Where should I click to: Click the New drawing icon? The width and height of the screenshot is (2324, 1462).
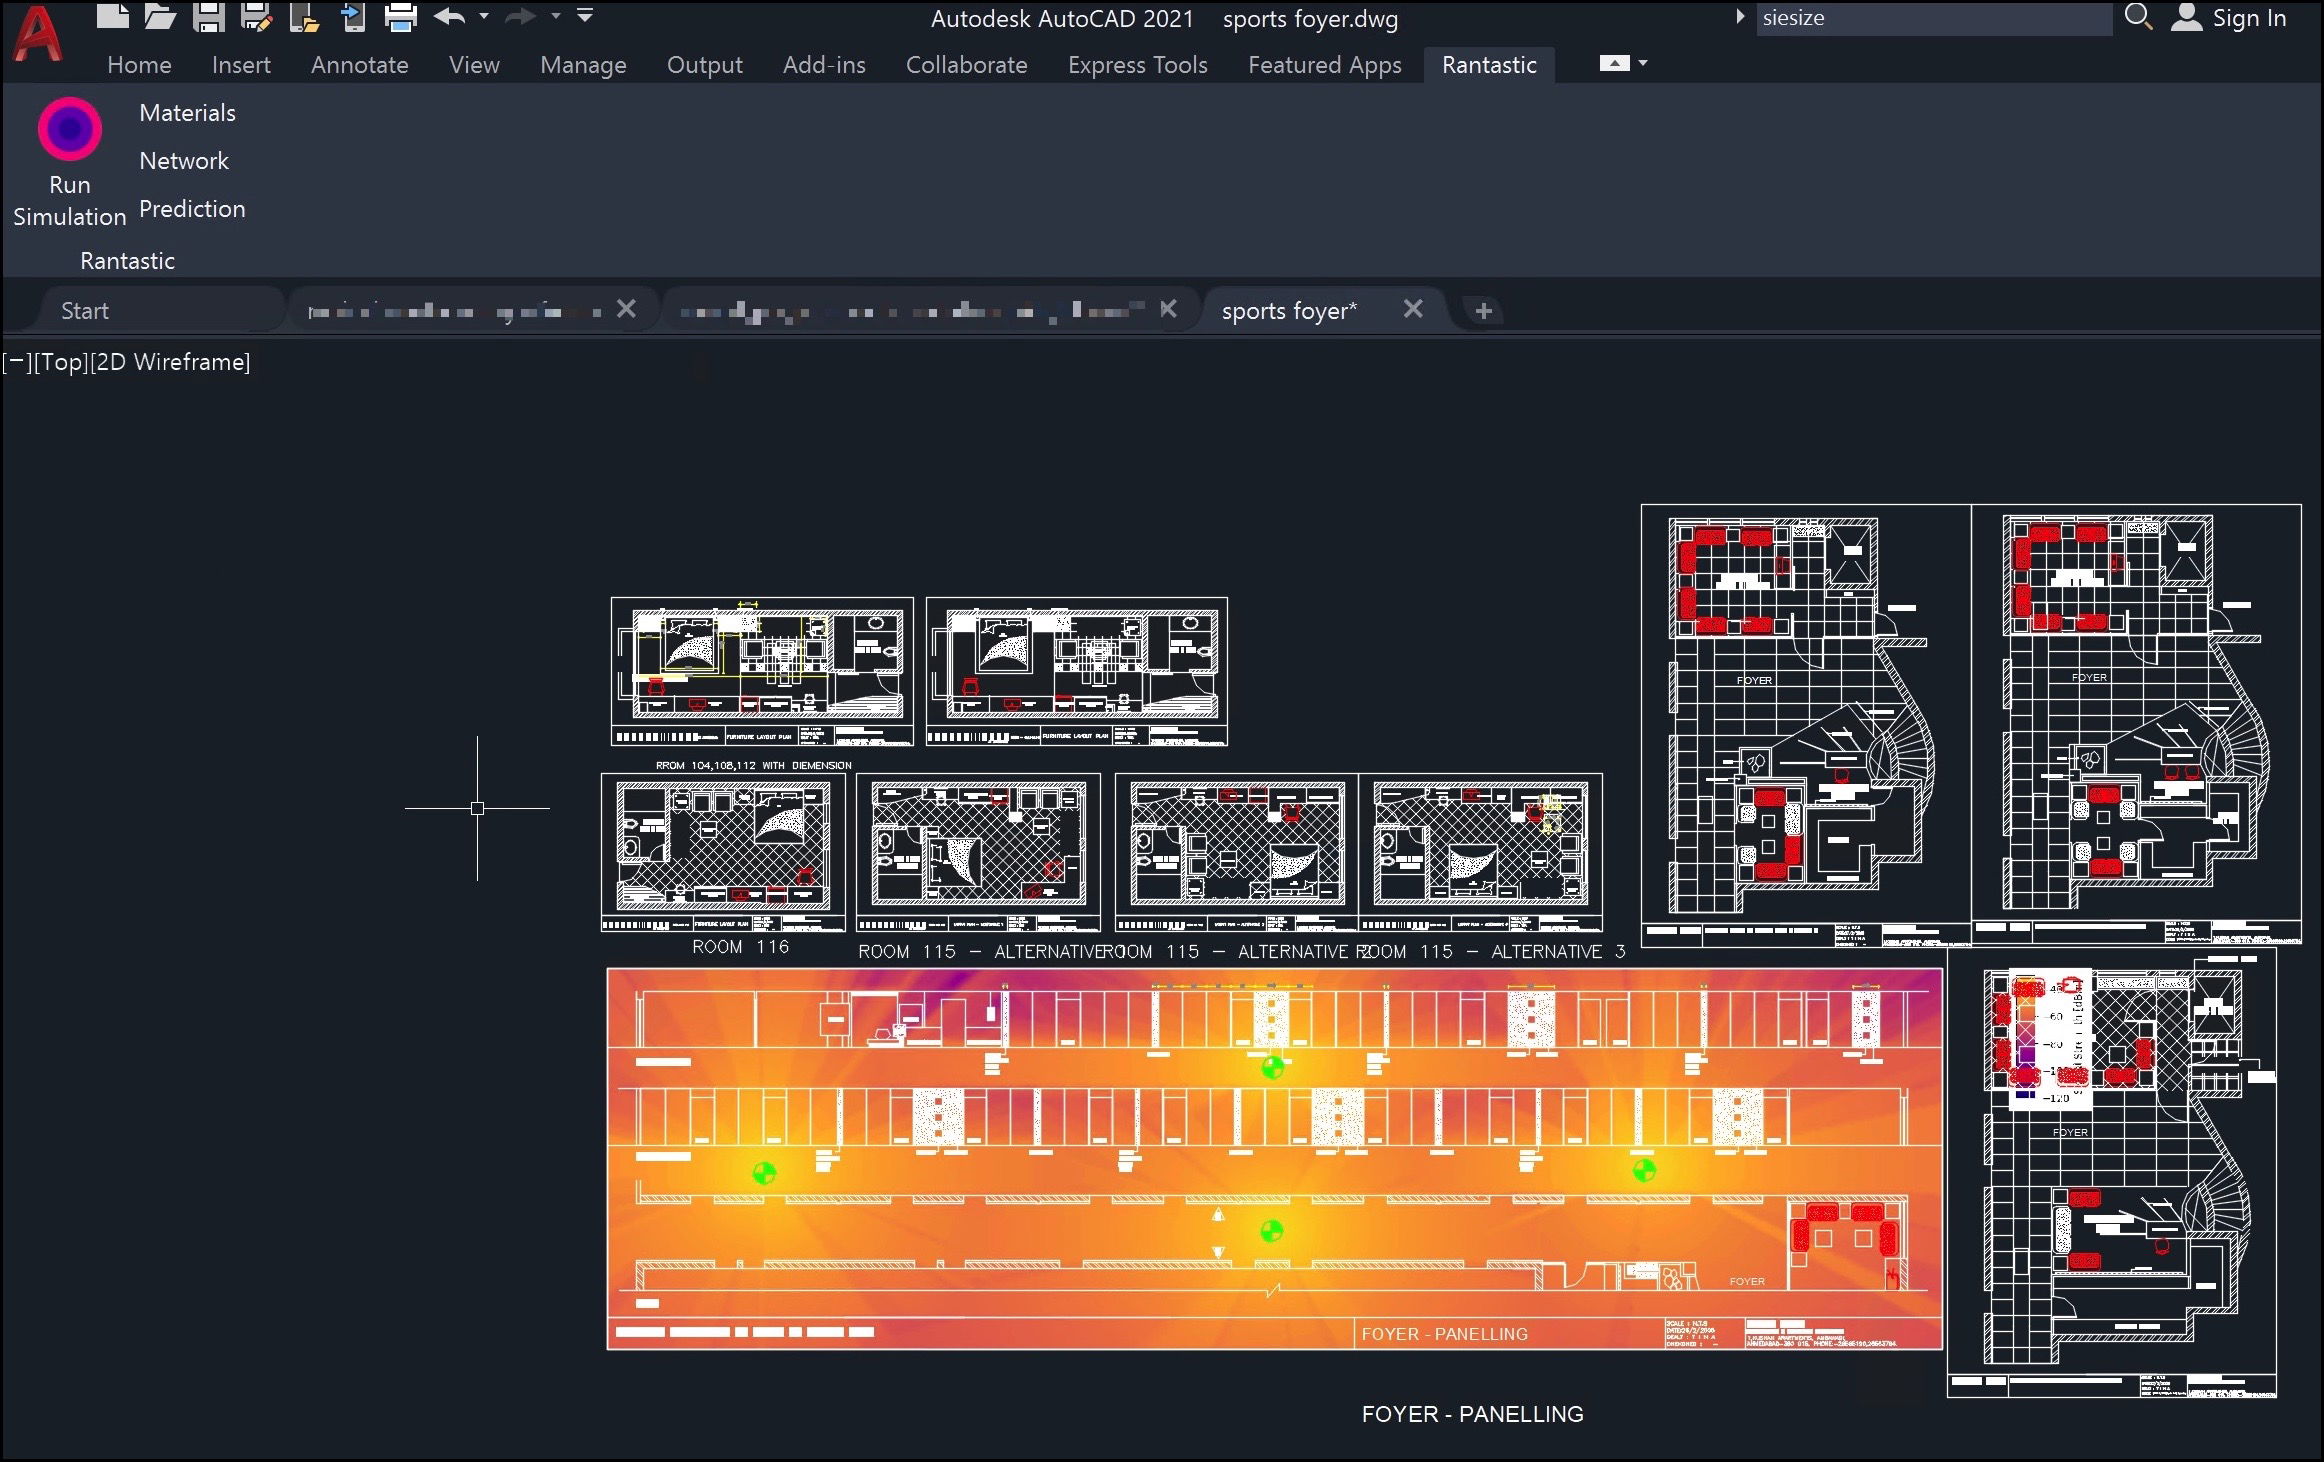coord(112,16)
